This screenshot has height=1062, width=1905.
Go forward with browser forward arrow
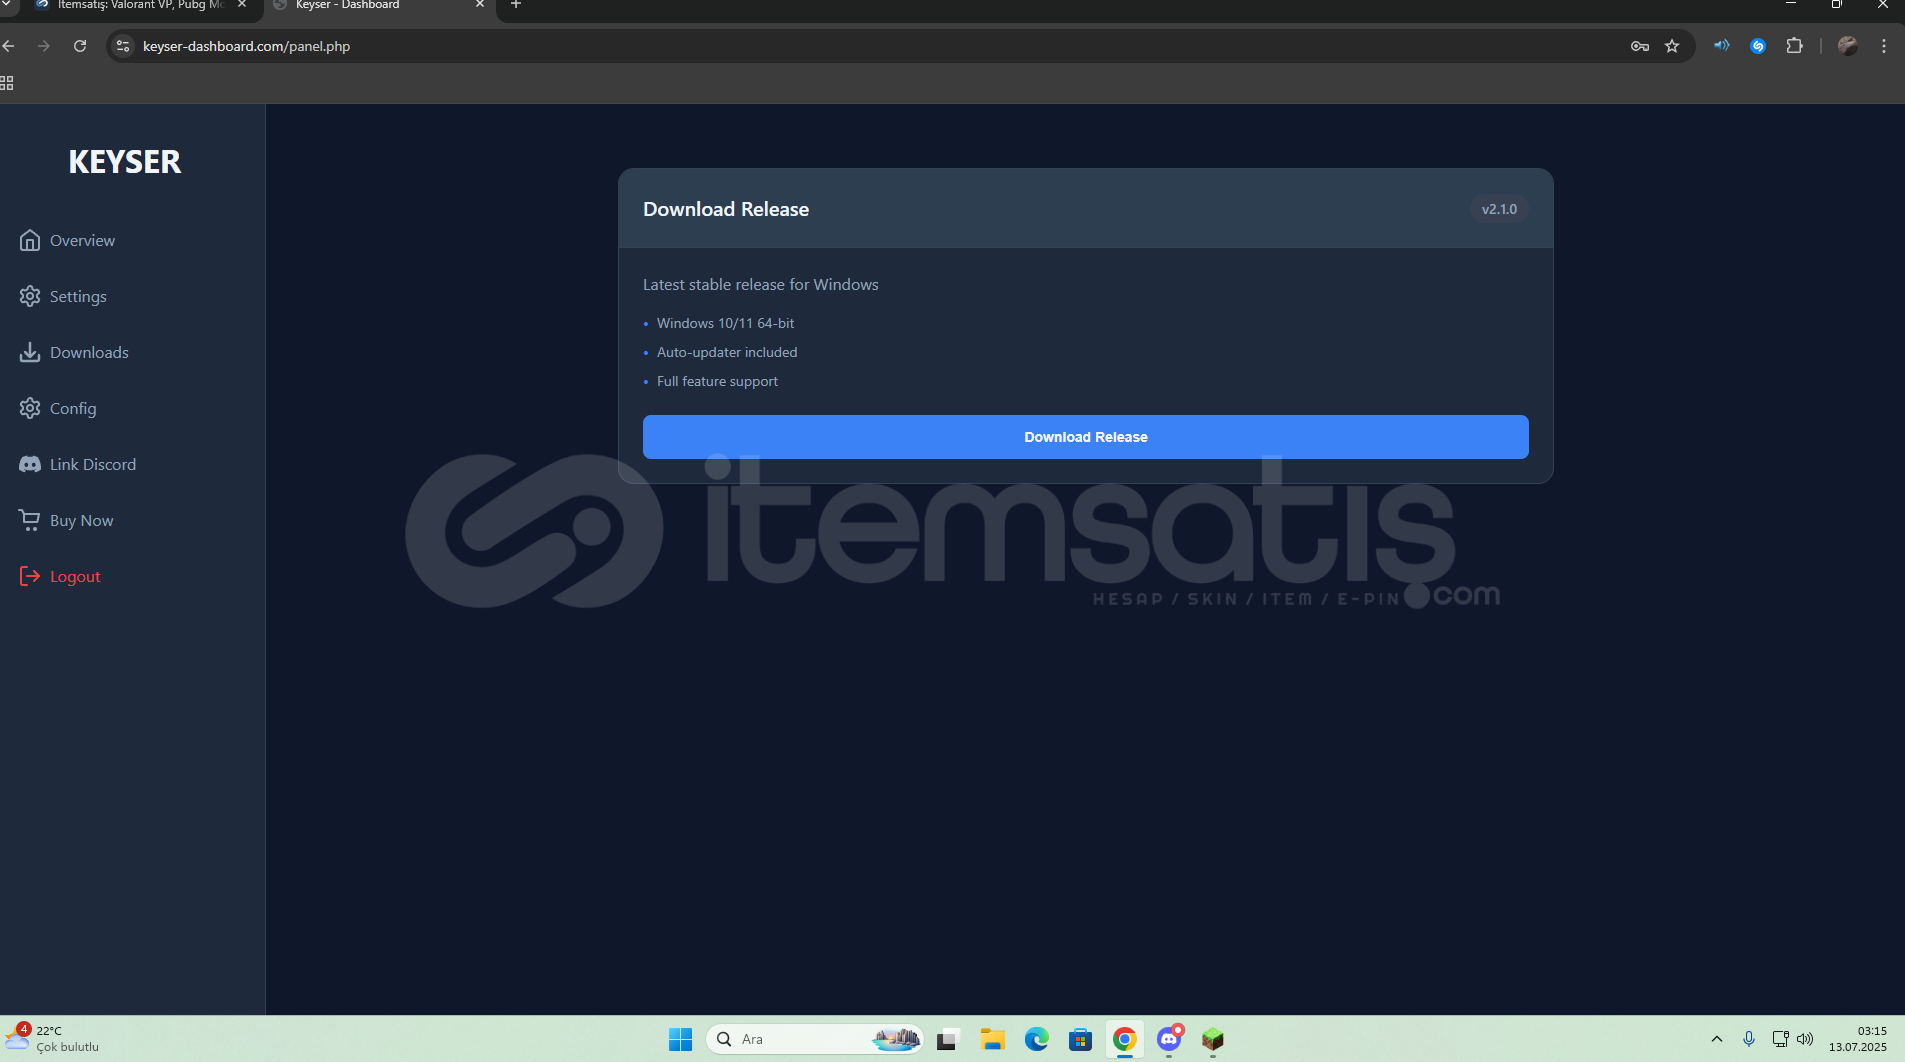point(44,46)
